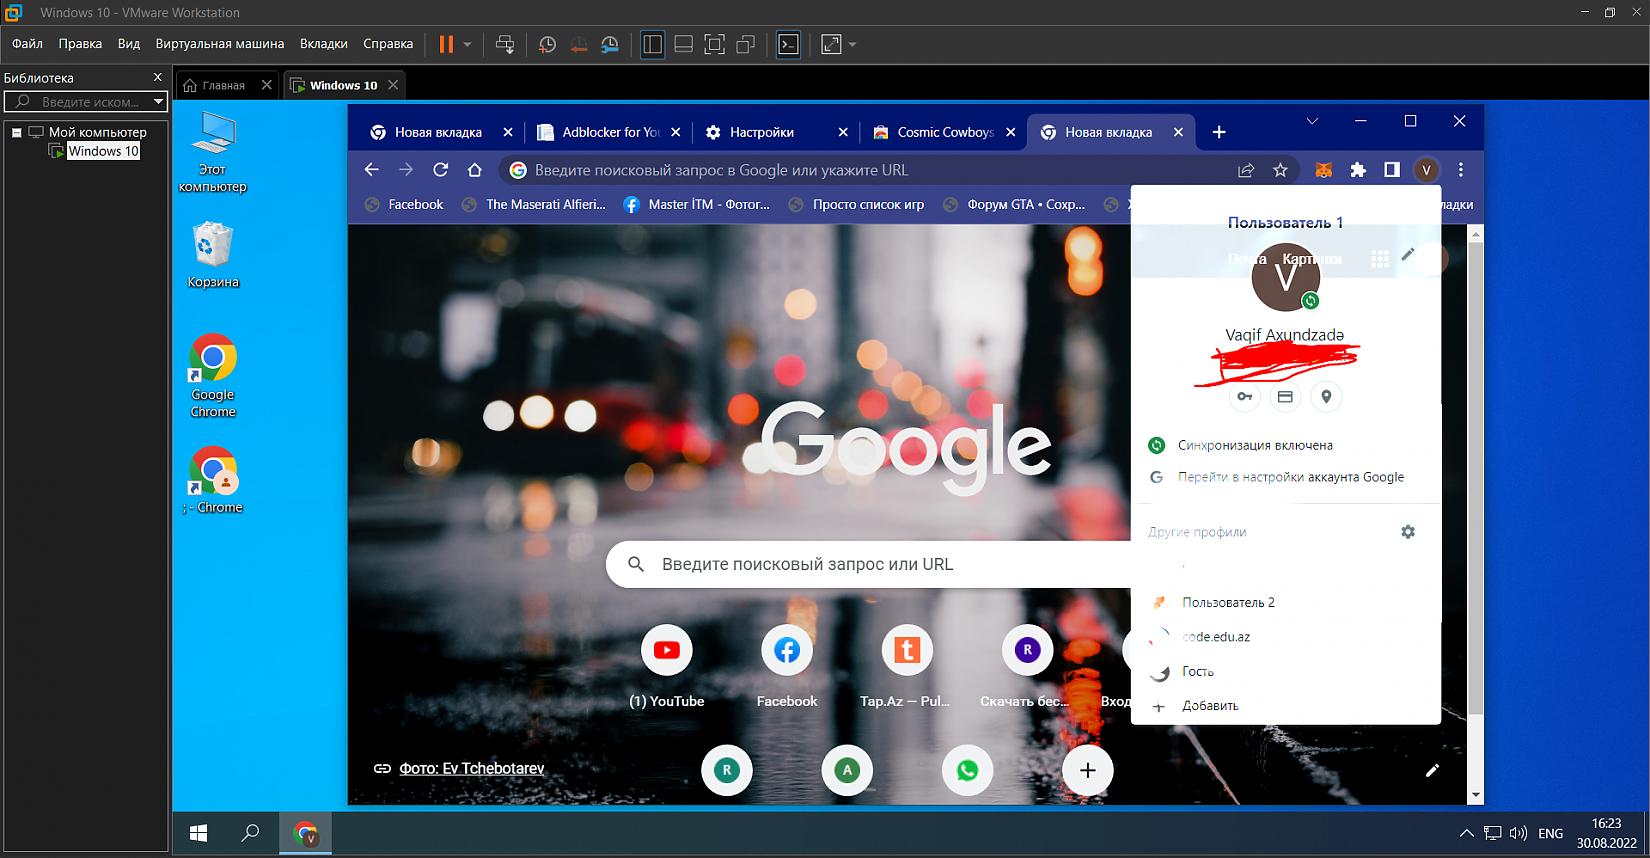
Task: Switch to the Настройки tab
Action: 761,132
